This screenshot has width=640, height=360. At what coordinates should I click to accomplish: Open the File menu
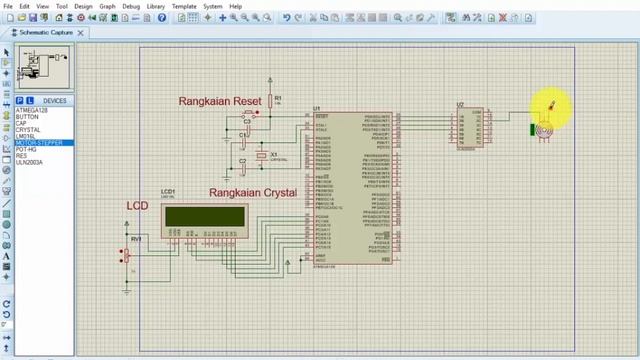coord(8,7)
